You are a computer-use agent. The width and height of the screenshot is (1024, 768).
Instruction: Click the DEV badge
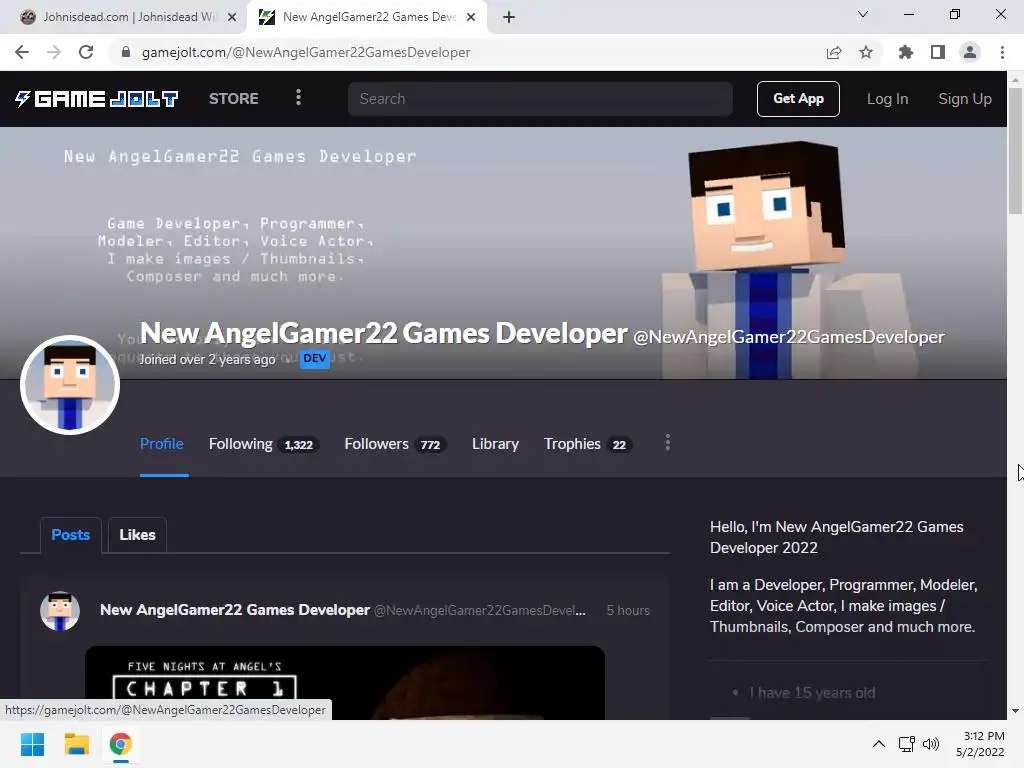pyautogui.click(x=315, y=359)
